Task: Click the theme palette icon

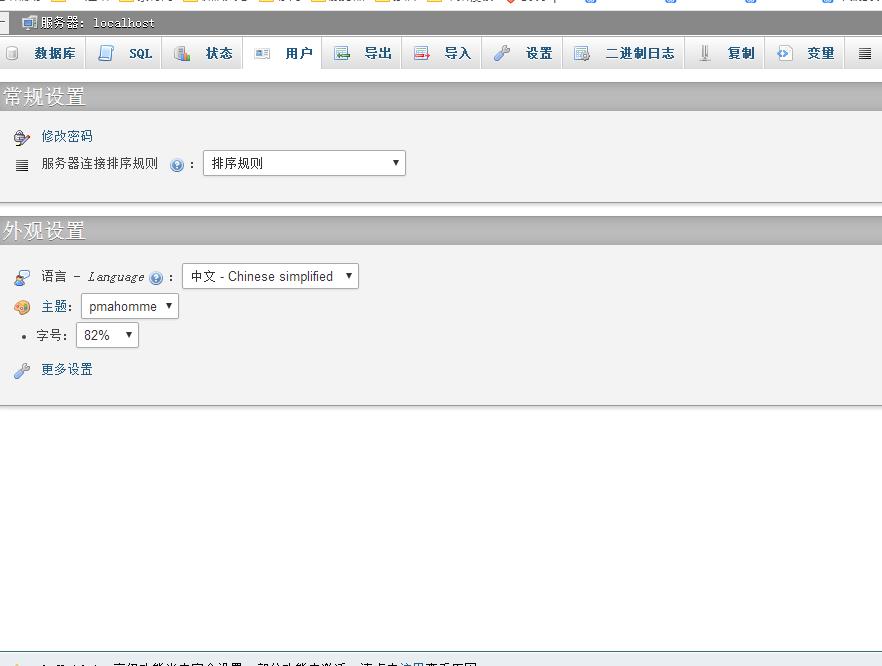Action: [x=22, y=307]
